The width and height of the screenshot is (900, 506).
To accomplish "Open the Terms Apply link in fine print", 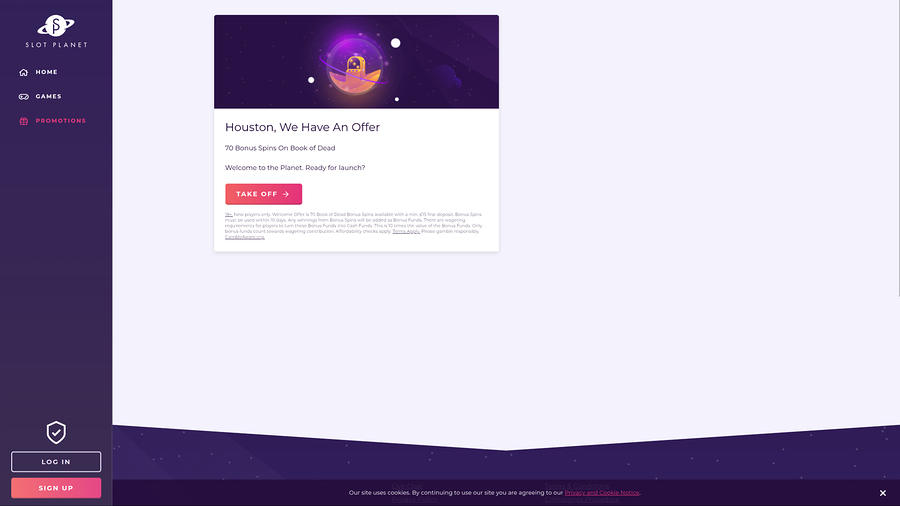I will (406, 231).
